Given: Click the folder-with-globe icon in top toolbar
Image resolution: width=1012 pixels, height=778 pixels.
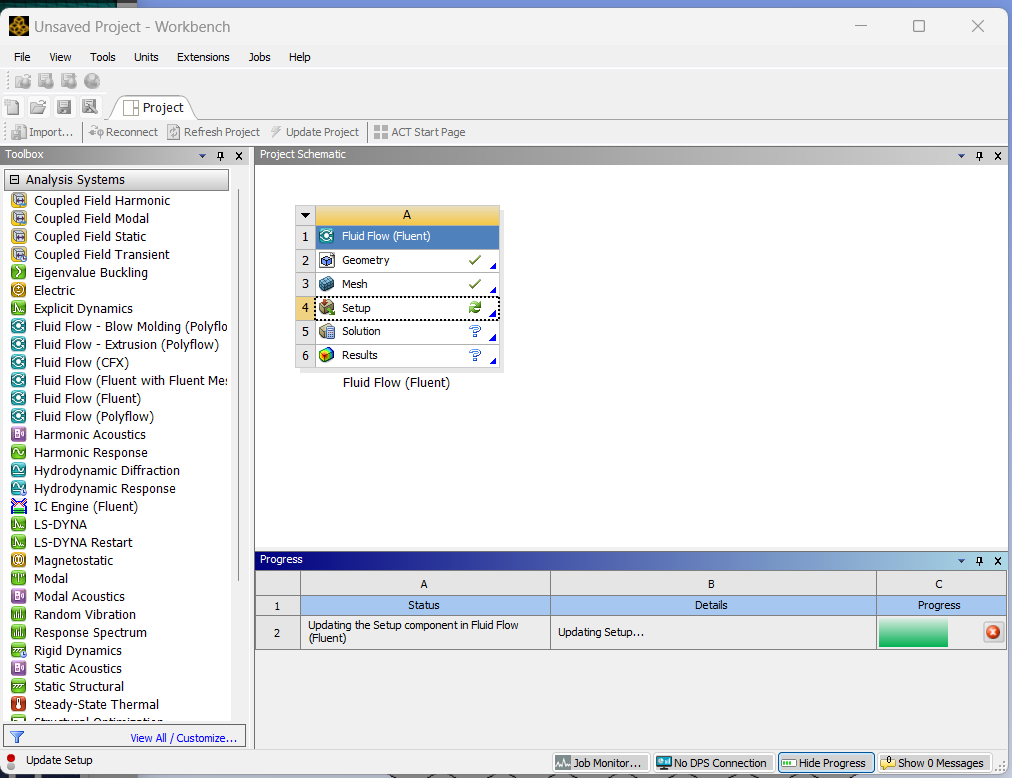Looking at the screenshot, I should pos(23,81).
